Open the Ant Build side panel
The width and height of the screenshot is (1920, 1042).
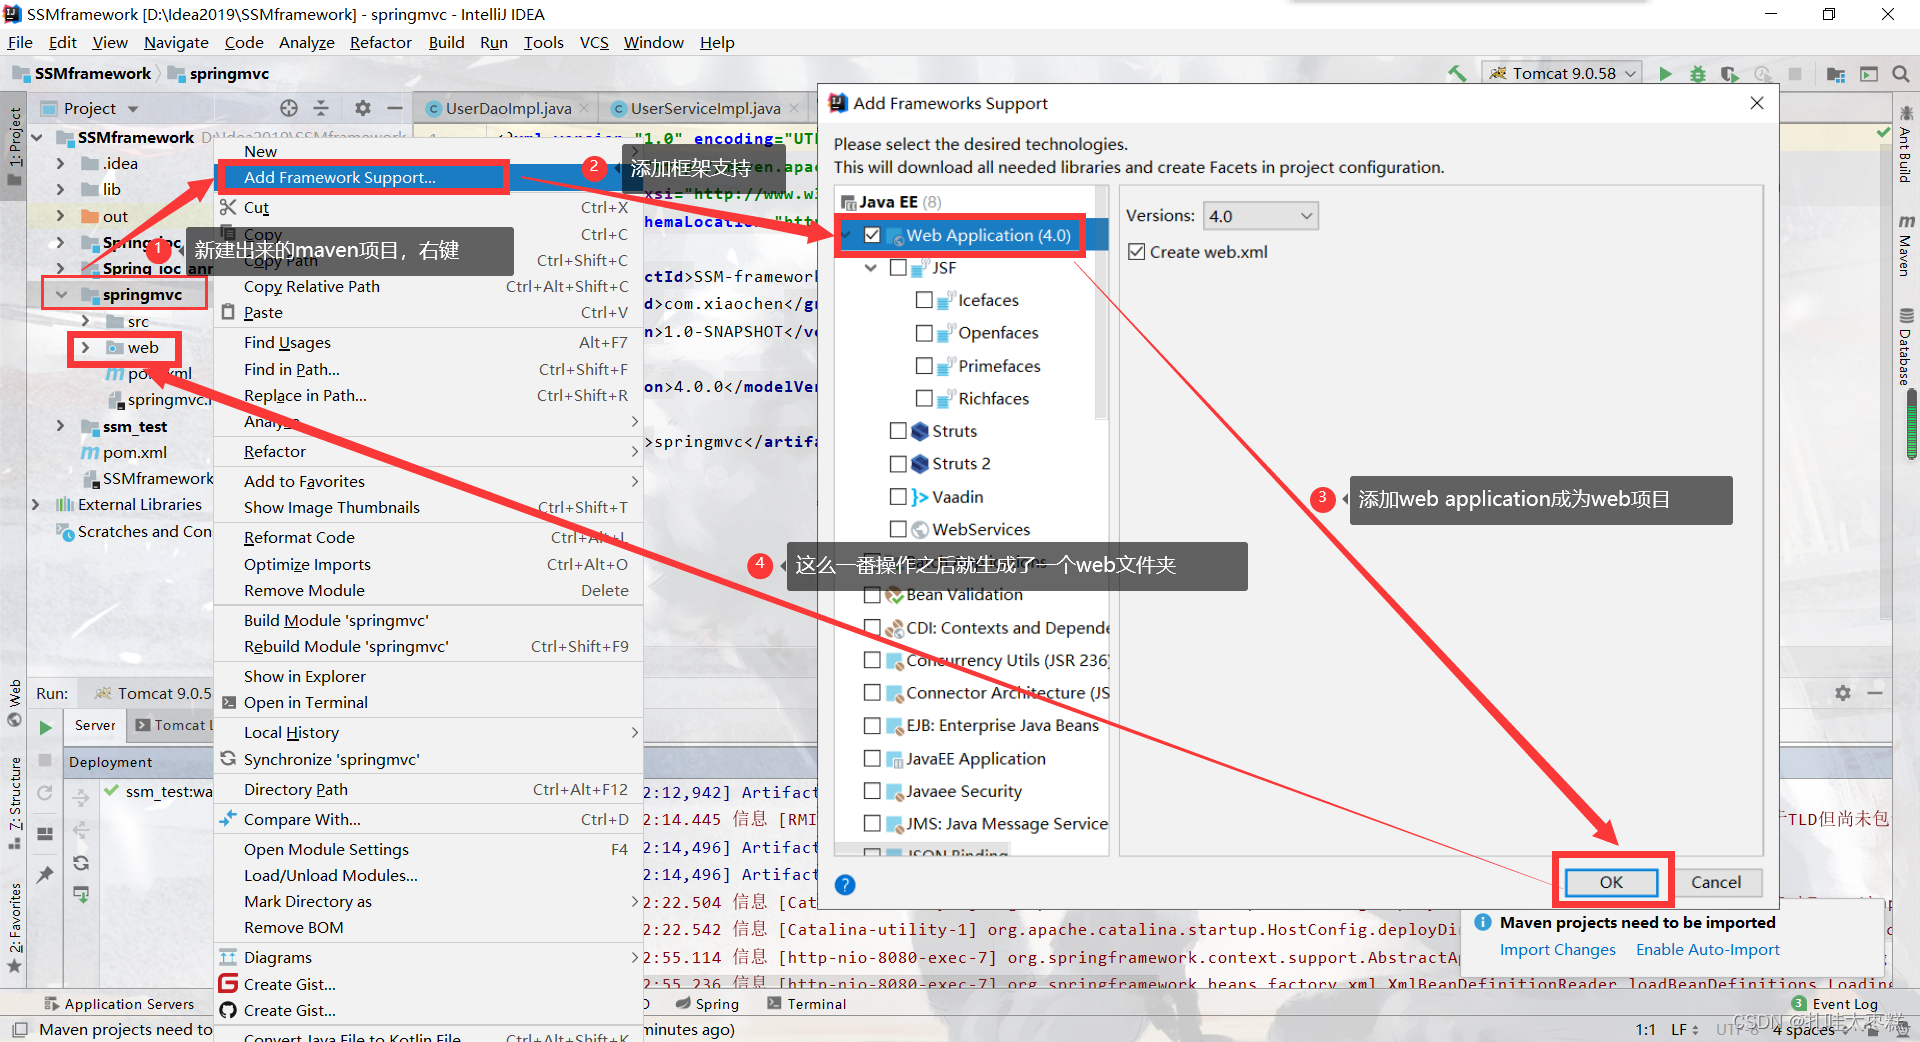point(1905,146)
